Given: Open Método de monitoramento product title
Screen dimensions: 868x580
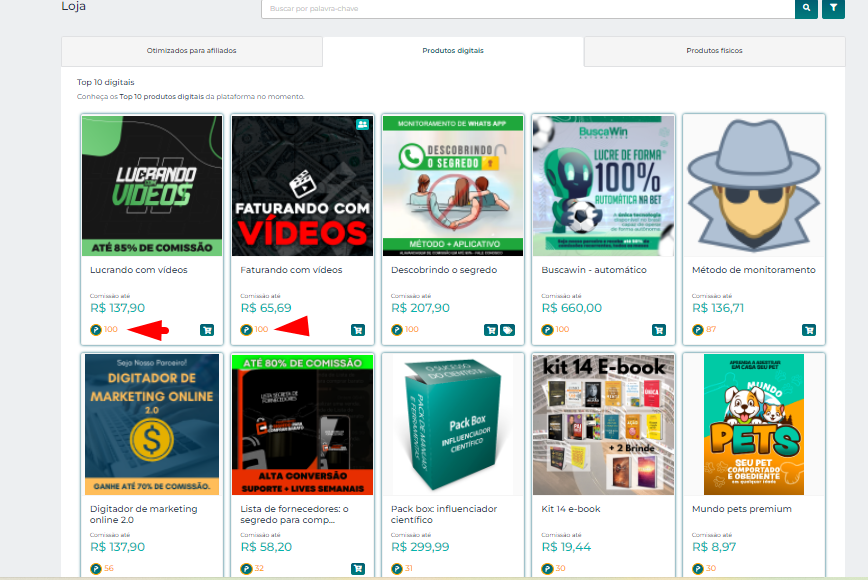Looking at the screenshot, I should point(753,270).
